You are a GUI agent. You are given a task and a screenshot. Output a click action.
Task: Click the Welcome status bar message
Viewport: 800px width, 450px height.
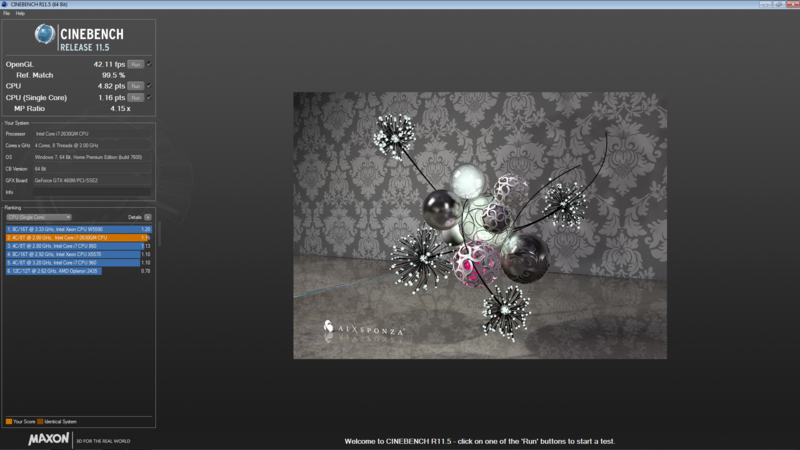coord(480,441)
